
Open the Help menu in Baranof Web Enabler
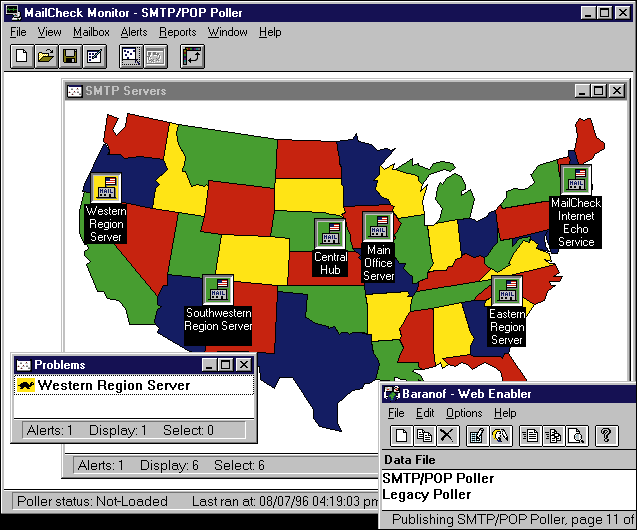505,413
